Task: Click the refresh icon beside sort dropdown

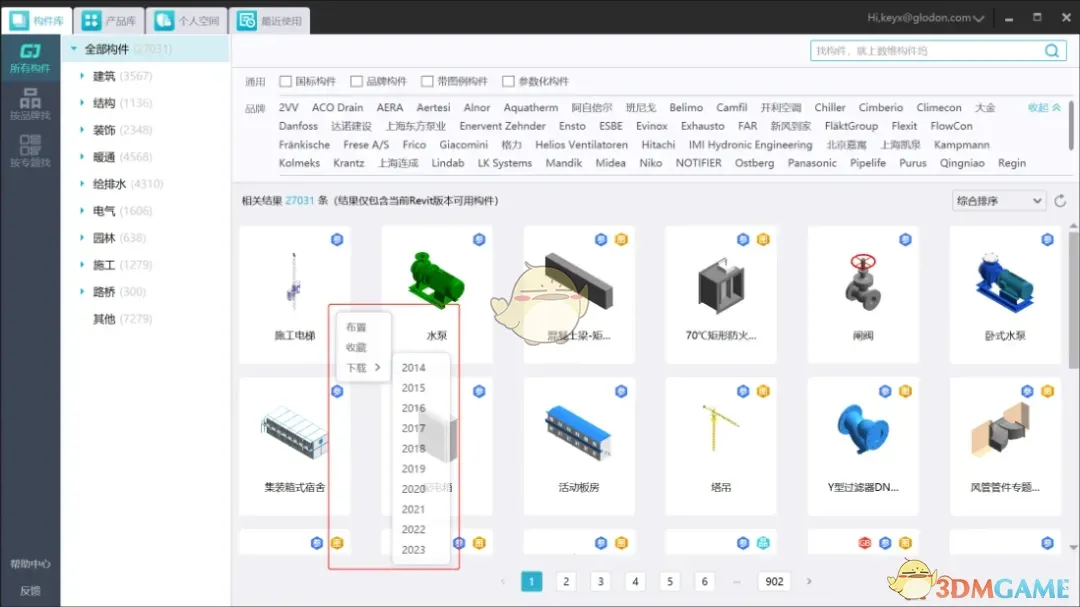Action: click(x=1061, y=201)
